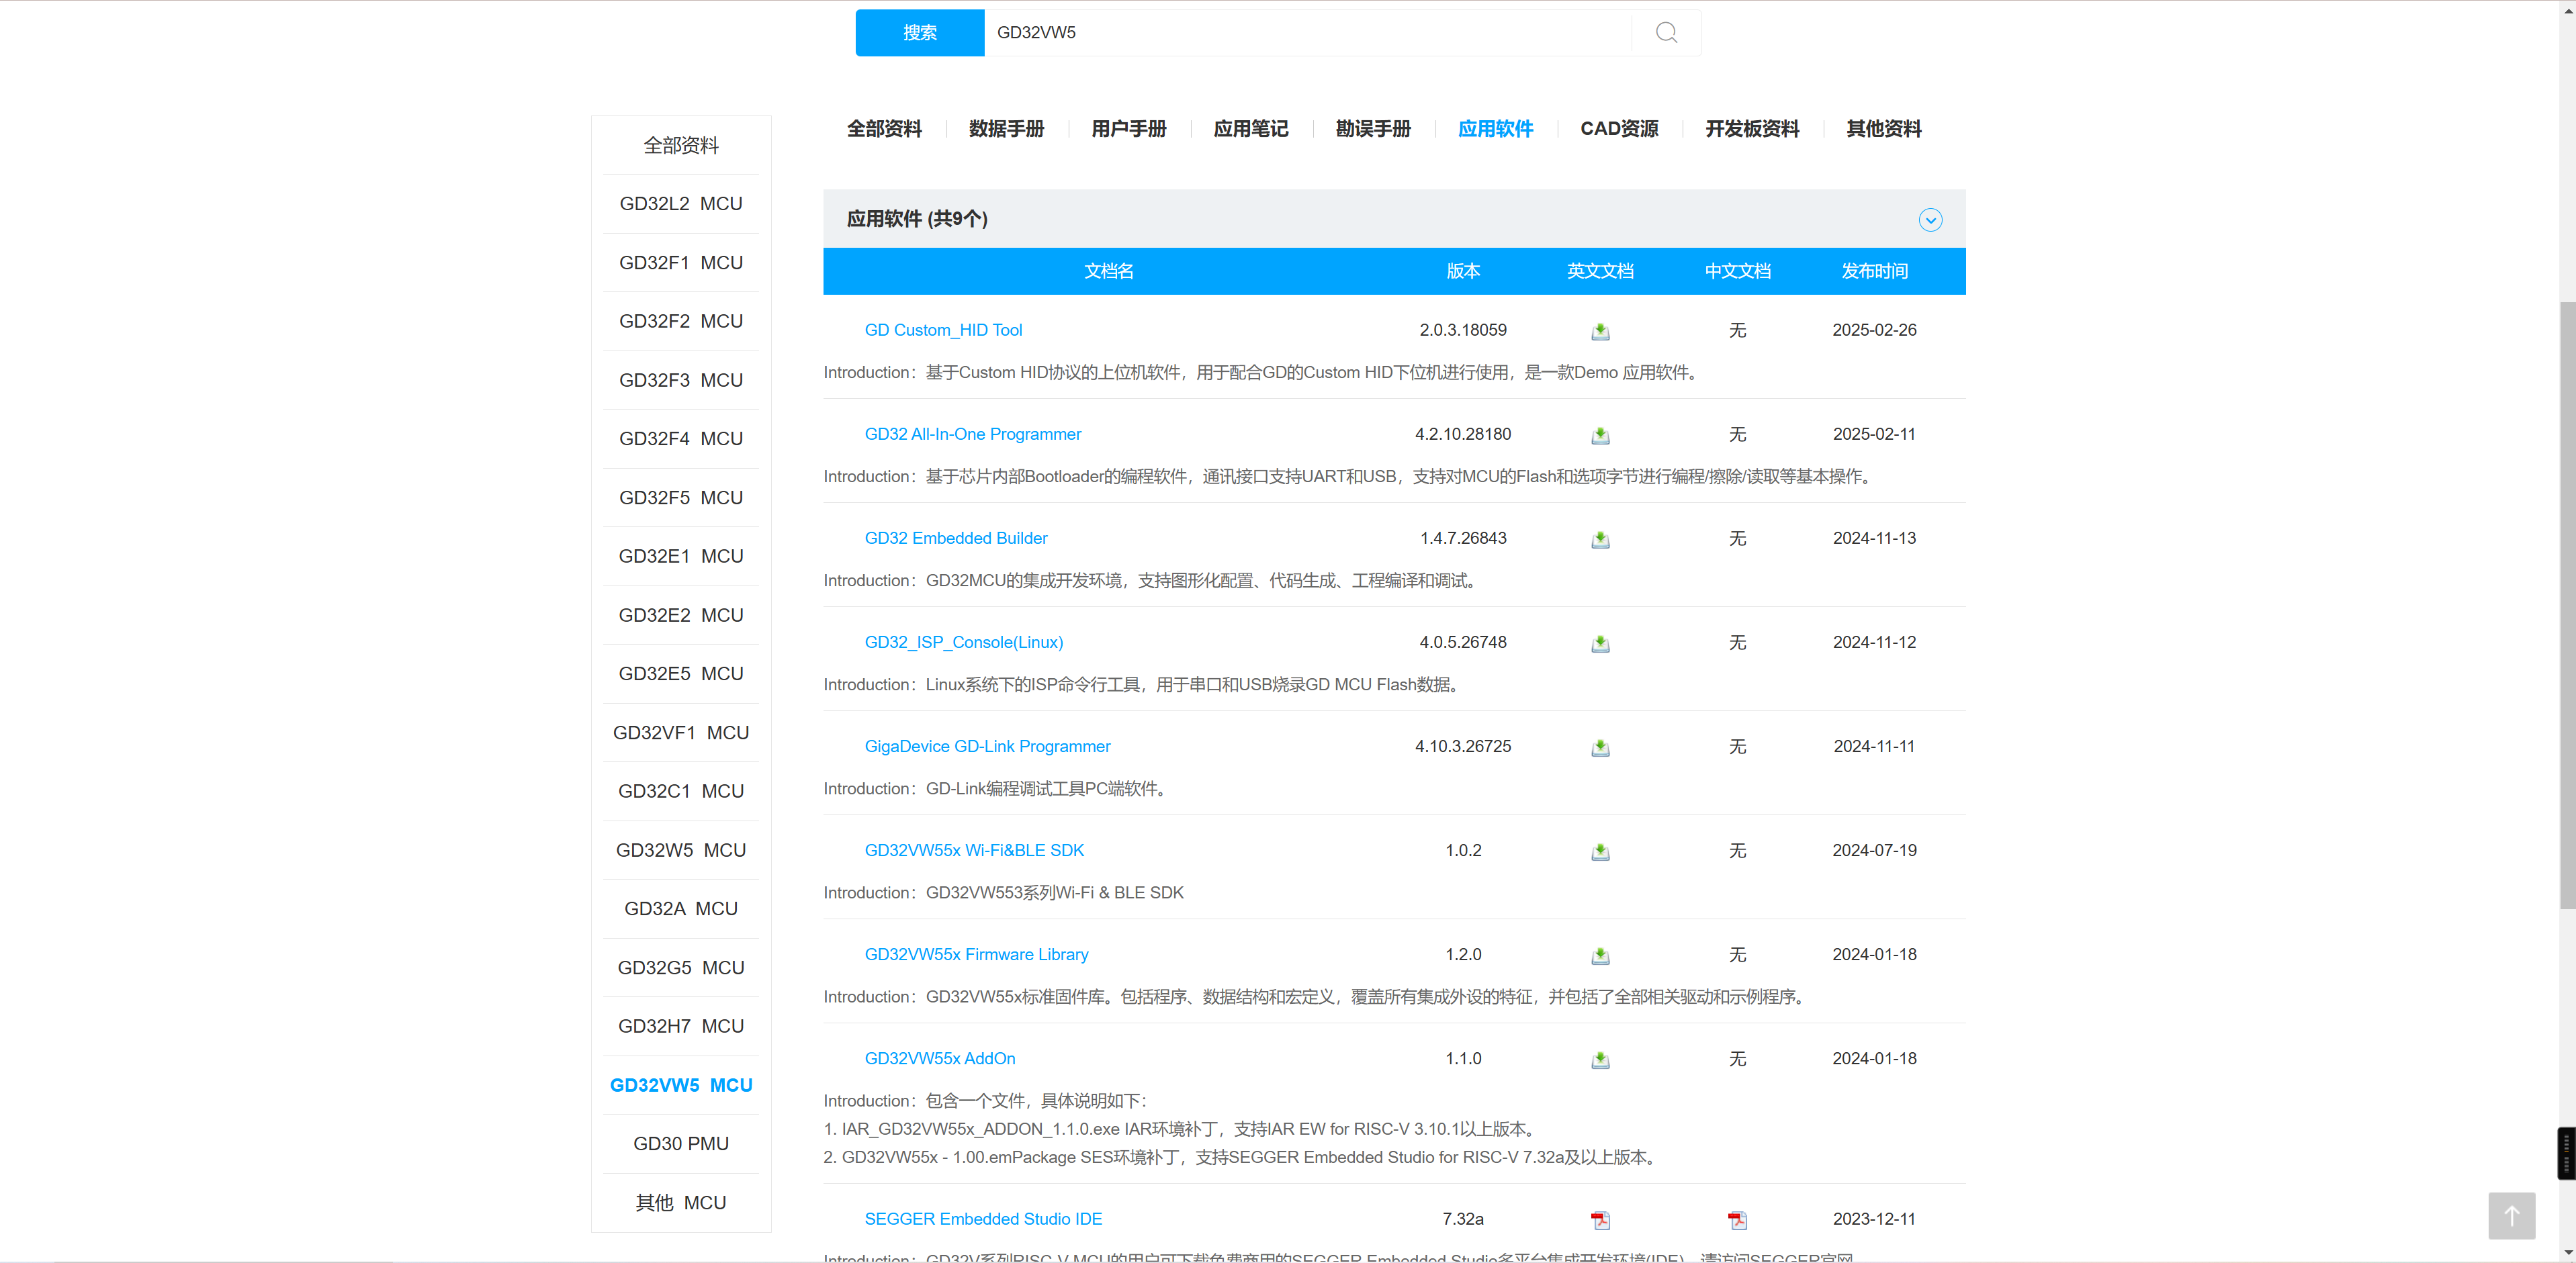Screen dimensions: 2576x1263
Task: Download GD32_ISP_Console(Linux) English file
Action: tap(1600, 643)
